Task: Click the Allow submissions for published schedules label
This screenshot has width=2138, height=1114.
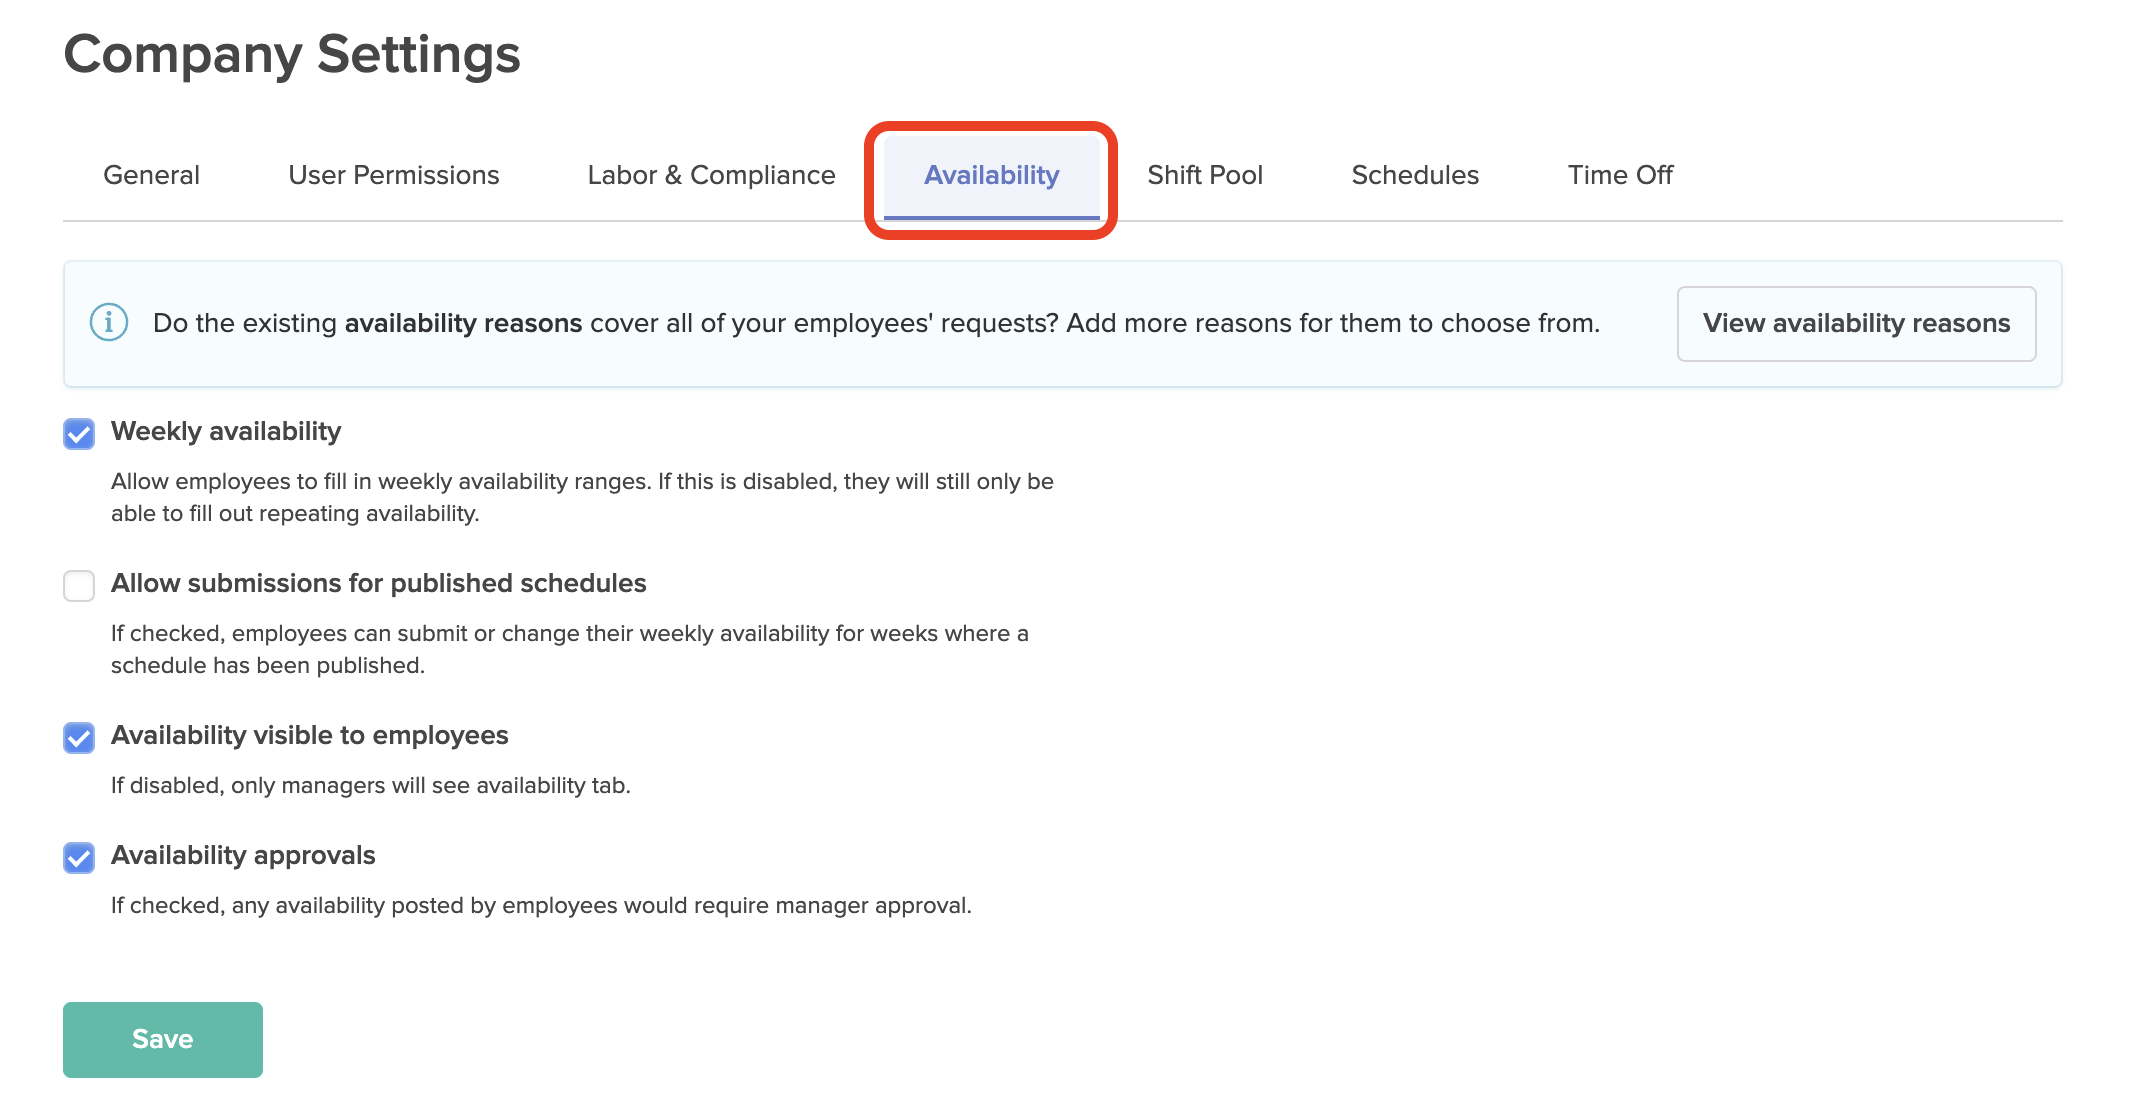Action: tap(379, 583)
